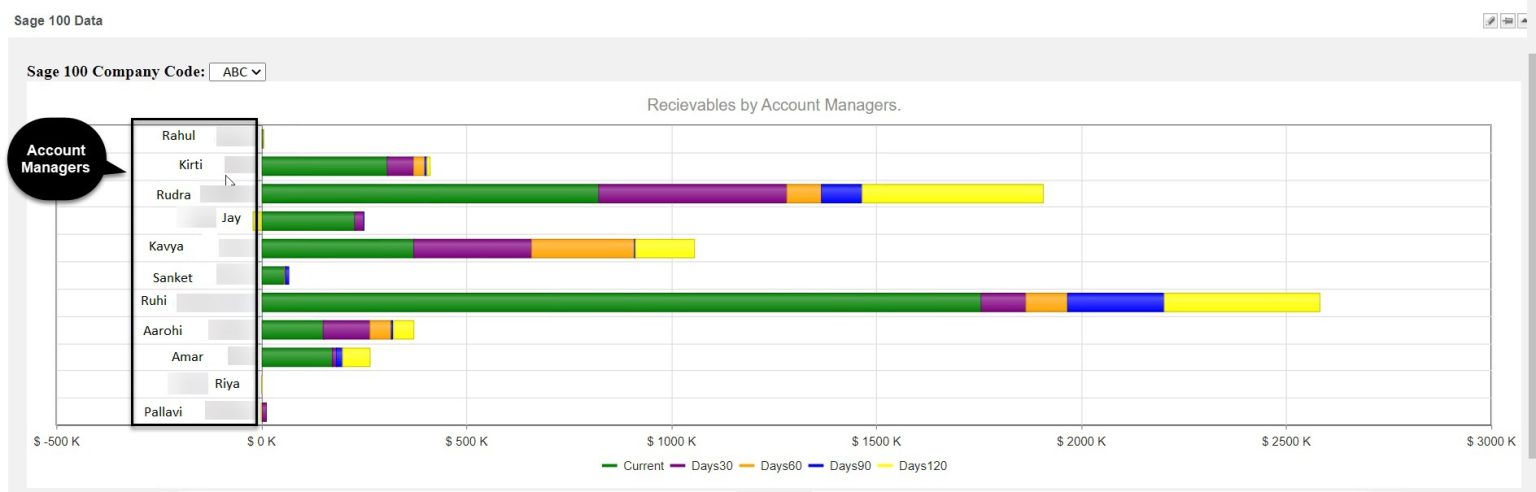Click the $ 2000 K axis label
This screenshot has height=492, width=1536.
[1081, 441]
